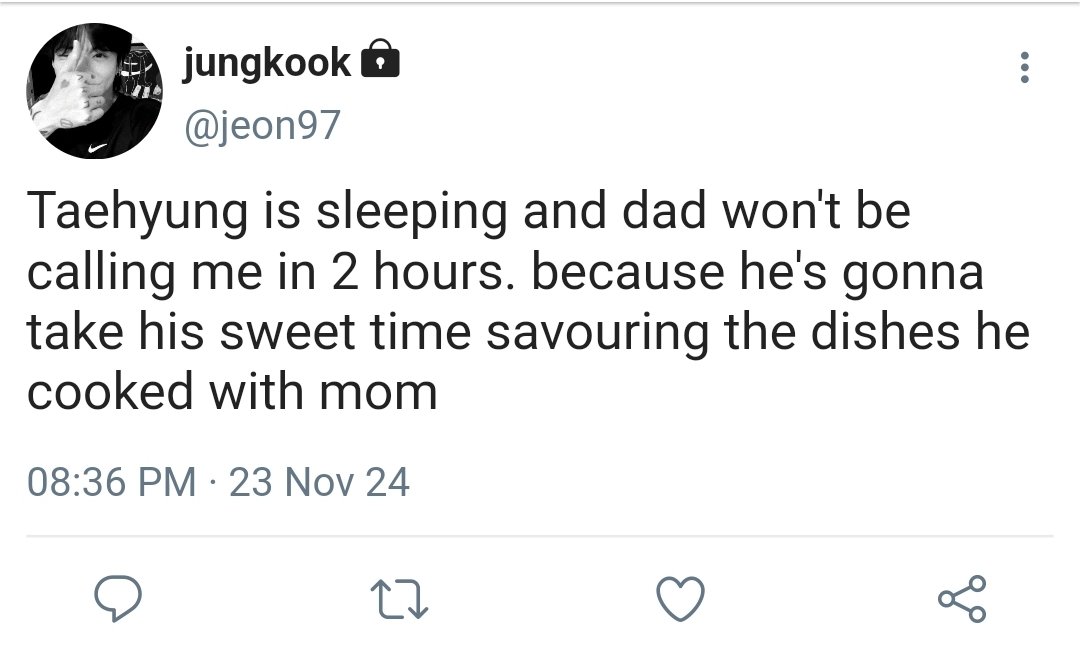The width and height of the screenshot is (1080, 657).
Task: Tap the share icon below the tweet
Action: (x=962, y=598)
